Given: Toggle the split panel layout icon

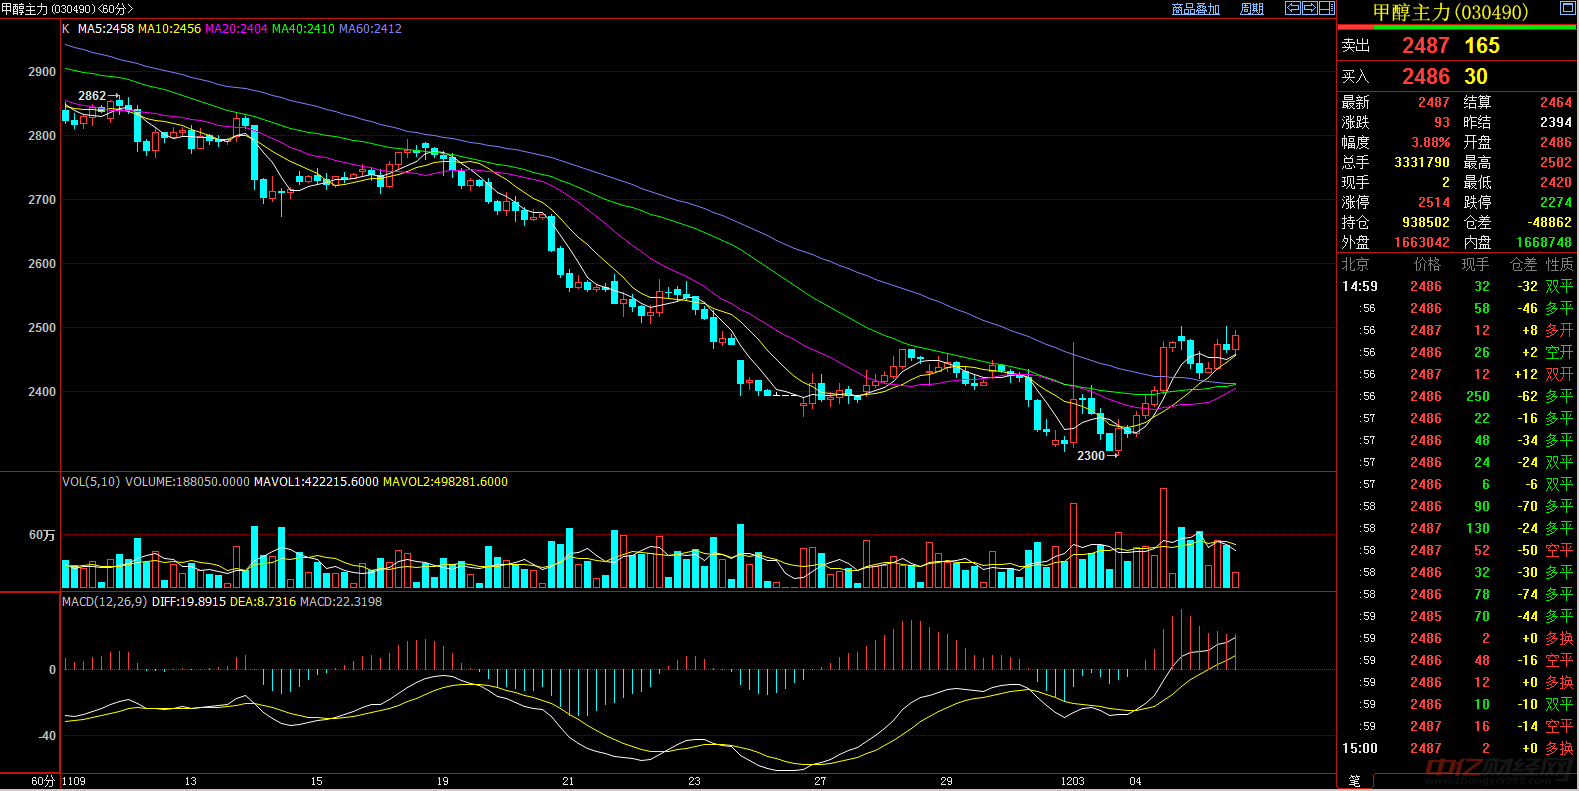Looking at the screenshot, I should click(x=1327, y=8).
